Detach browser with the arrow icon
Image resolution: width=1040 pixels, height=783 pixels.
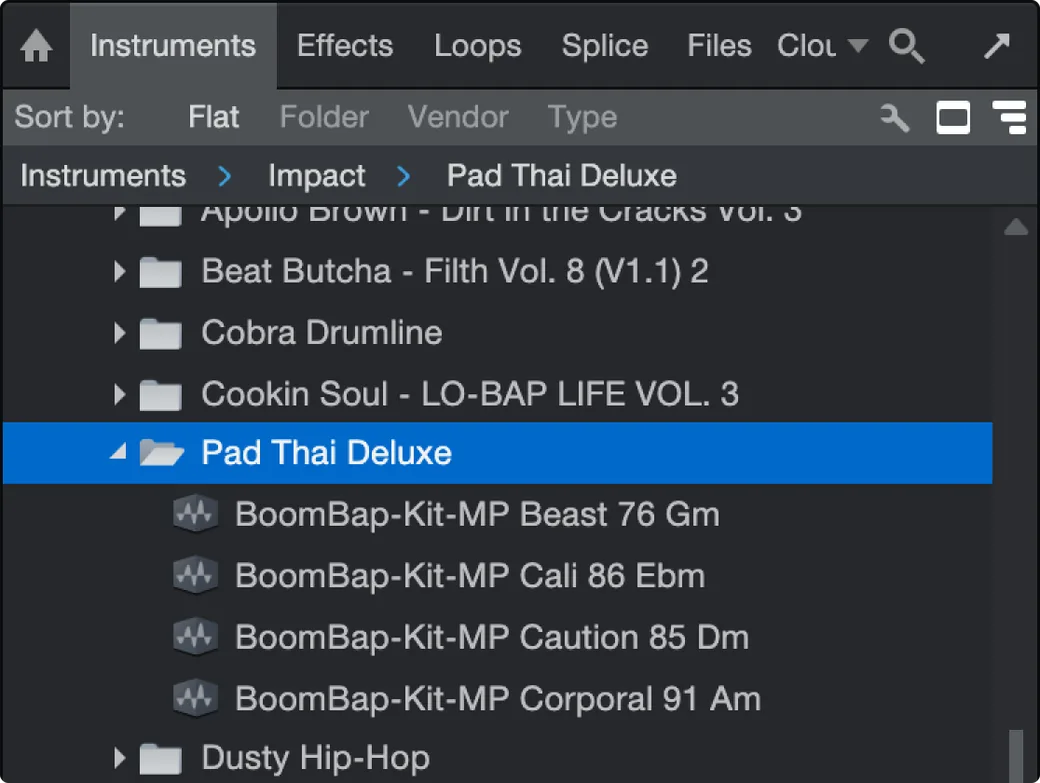point(996,46)
